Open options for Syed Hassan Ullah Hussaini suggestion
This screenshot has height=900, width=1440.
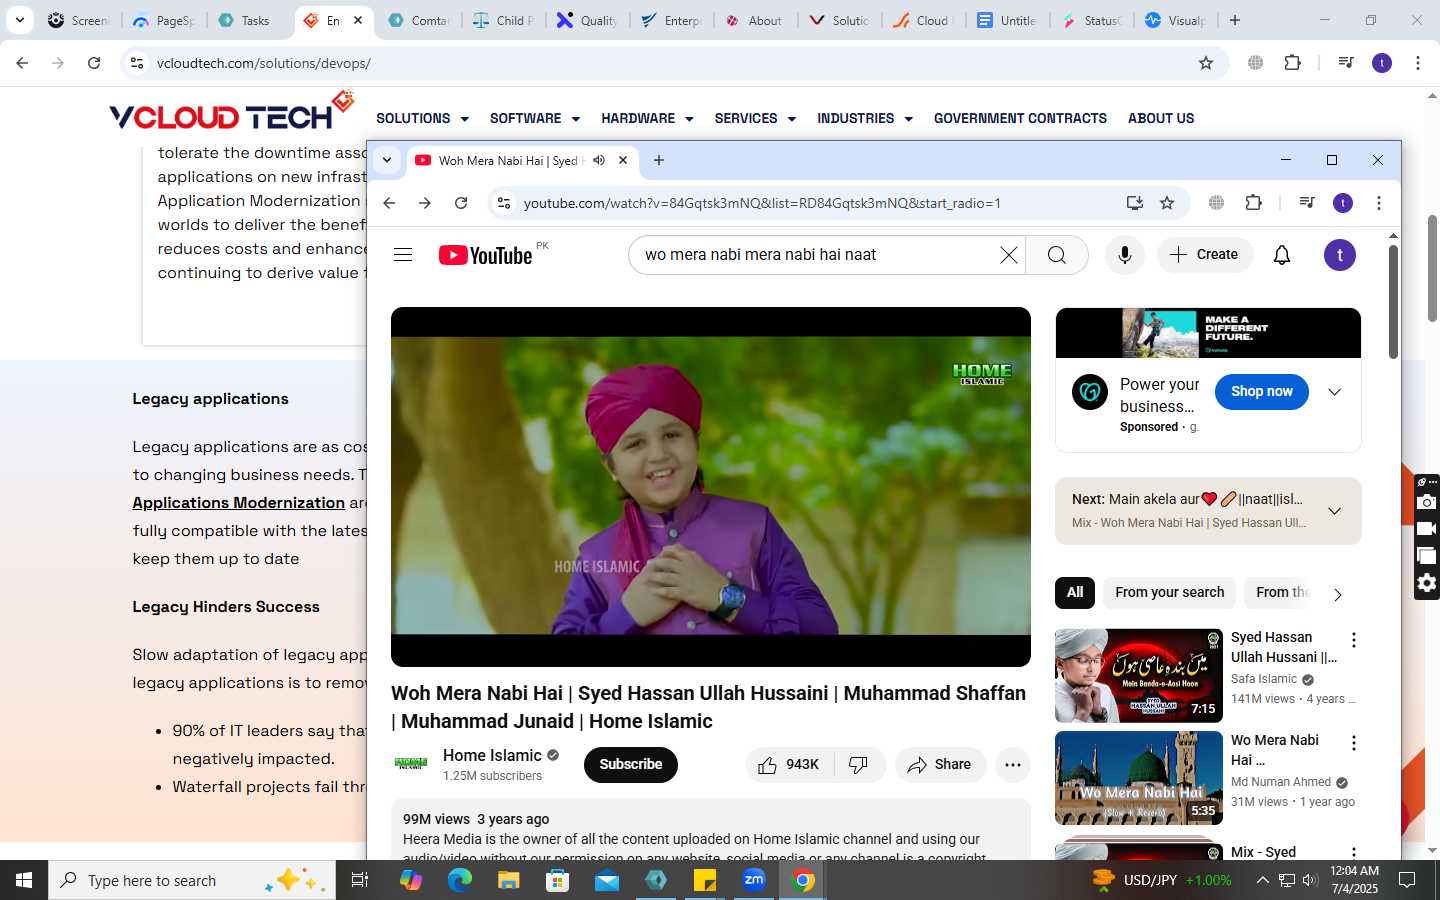[x=1354, y=640]
